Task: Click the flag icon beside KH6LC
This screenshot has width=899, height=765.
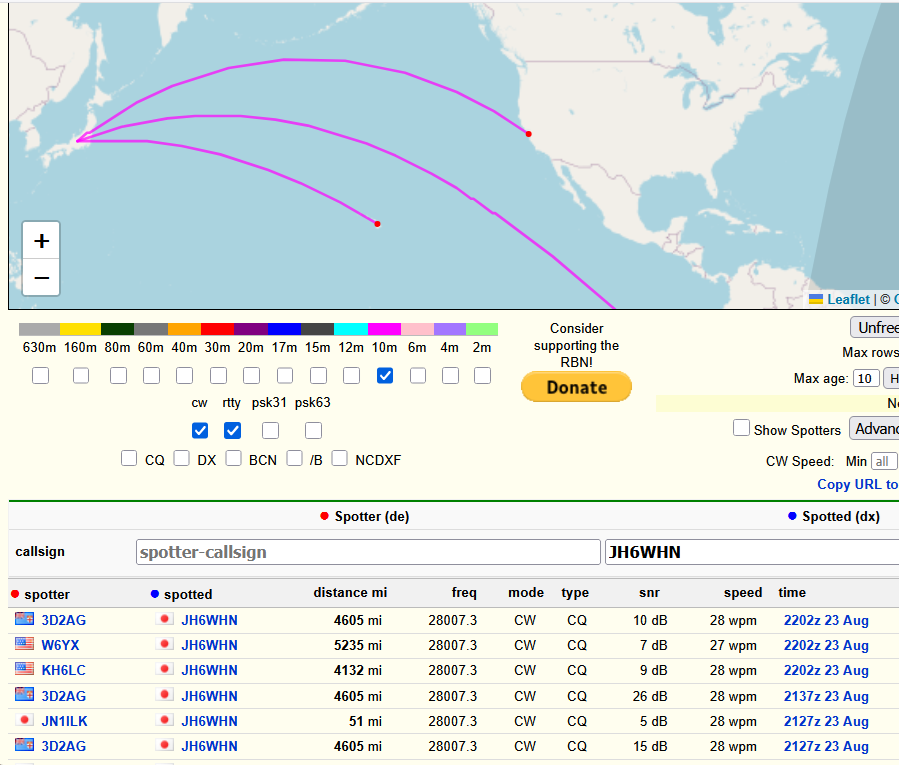Action: [x=24, y=670]
